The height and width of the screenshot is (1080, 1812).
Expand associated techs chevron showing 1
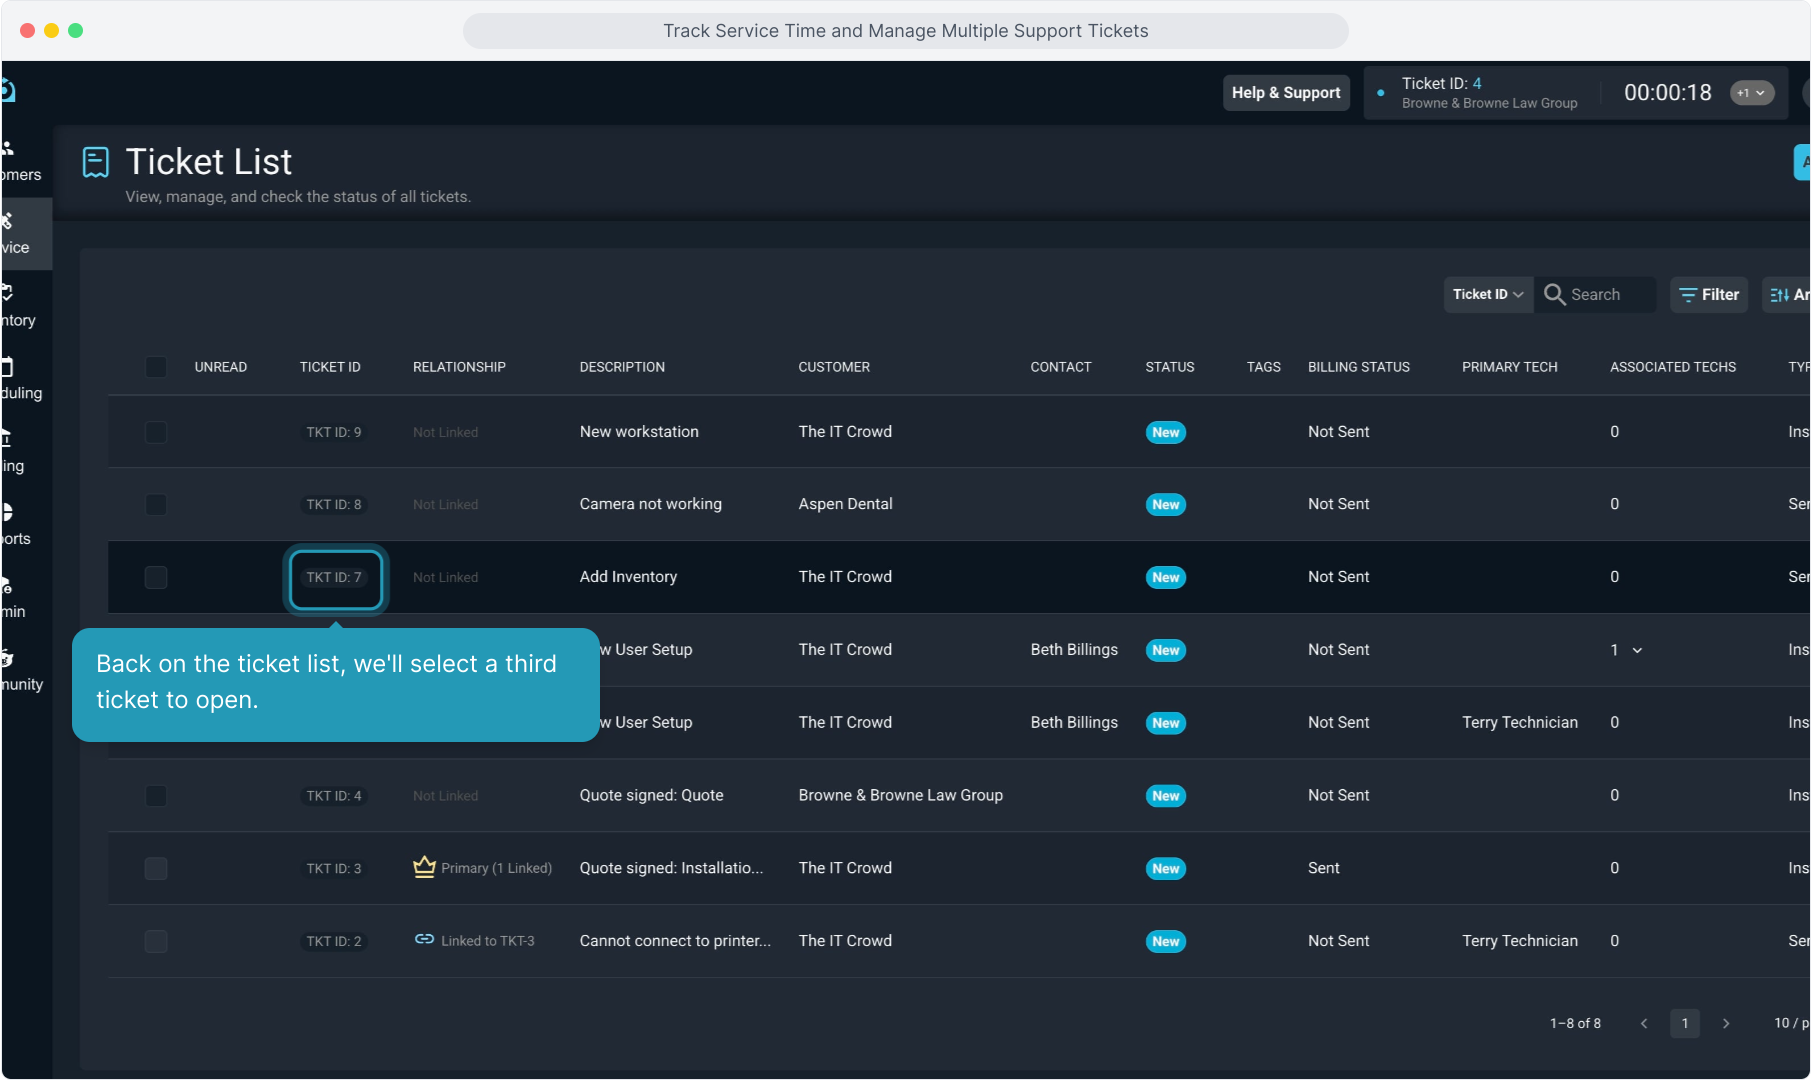[1637, 650]
